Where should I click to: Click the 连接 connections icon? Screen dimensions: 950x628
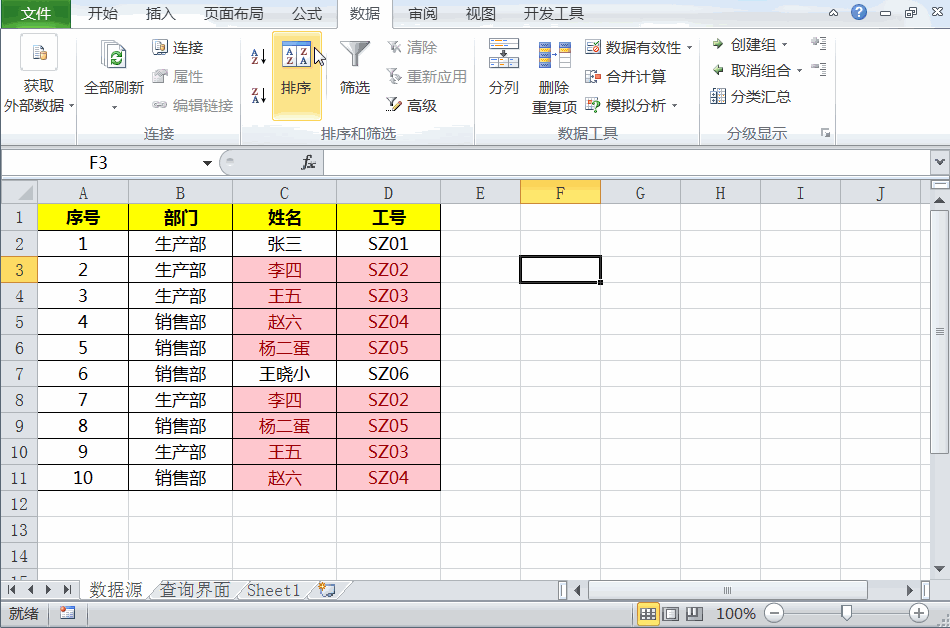pyautogui.click(x=160, y=47)
